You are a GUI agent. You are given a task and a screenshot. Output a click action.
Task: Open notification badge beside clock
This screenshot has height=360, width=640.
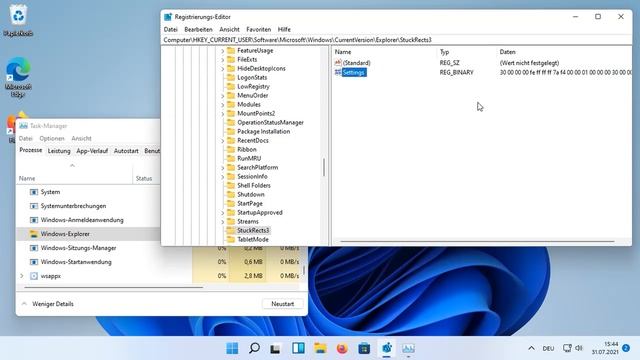pos(626,348)
